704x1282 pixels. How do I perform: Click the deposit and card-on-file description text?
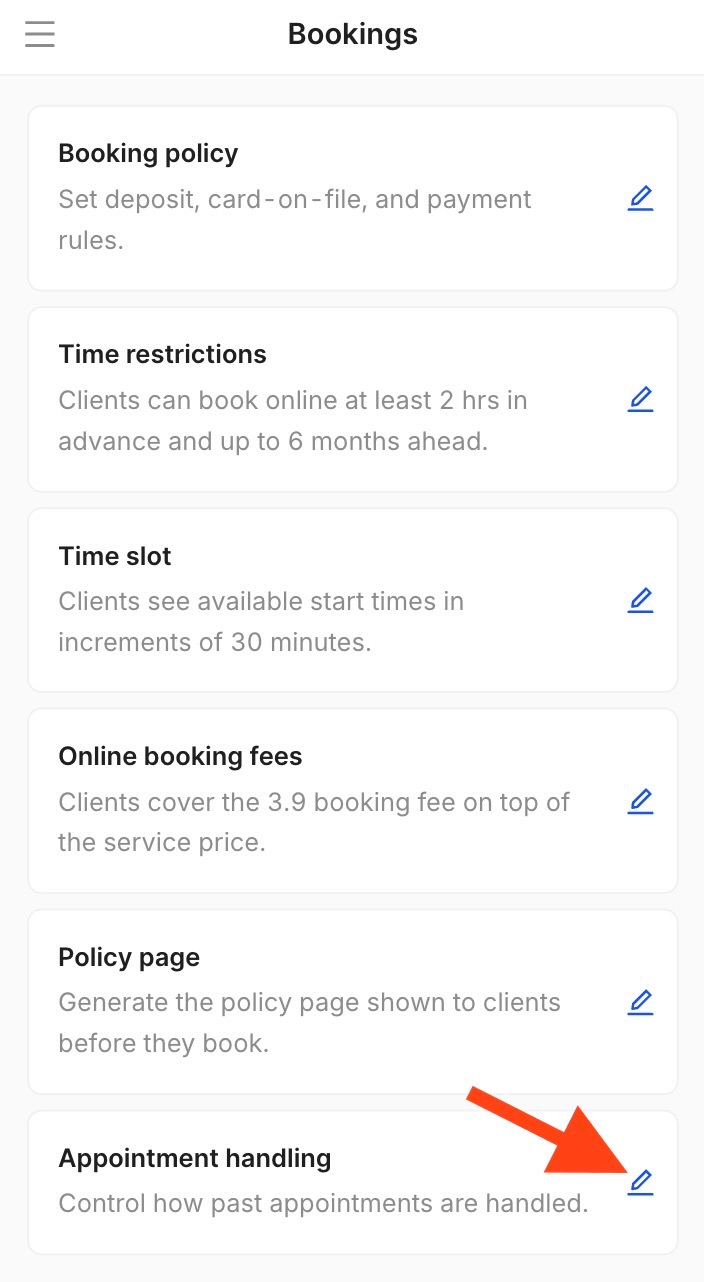pyautogui.click(x=295, y=220)
